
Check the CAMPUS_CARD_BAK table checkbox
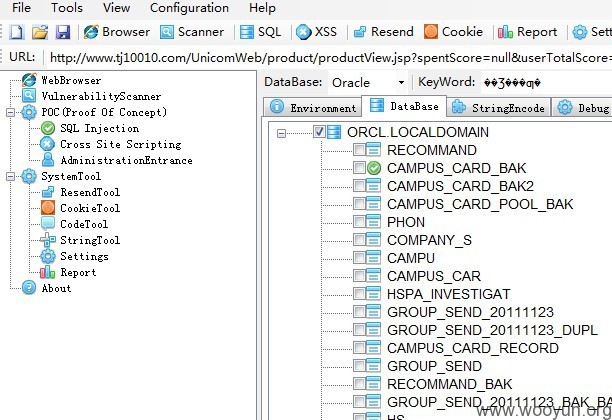tap(359, 167)
